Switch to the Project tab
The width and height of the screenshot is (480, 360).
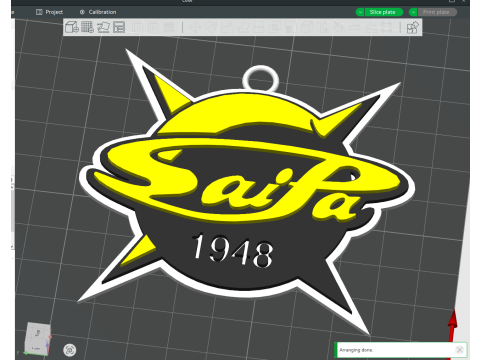pyautogui.click(x=49, y=12)
